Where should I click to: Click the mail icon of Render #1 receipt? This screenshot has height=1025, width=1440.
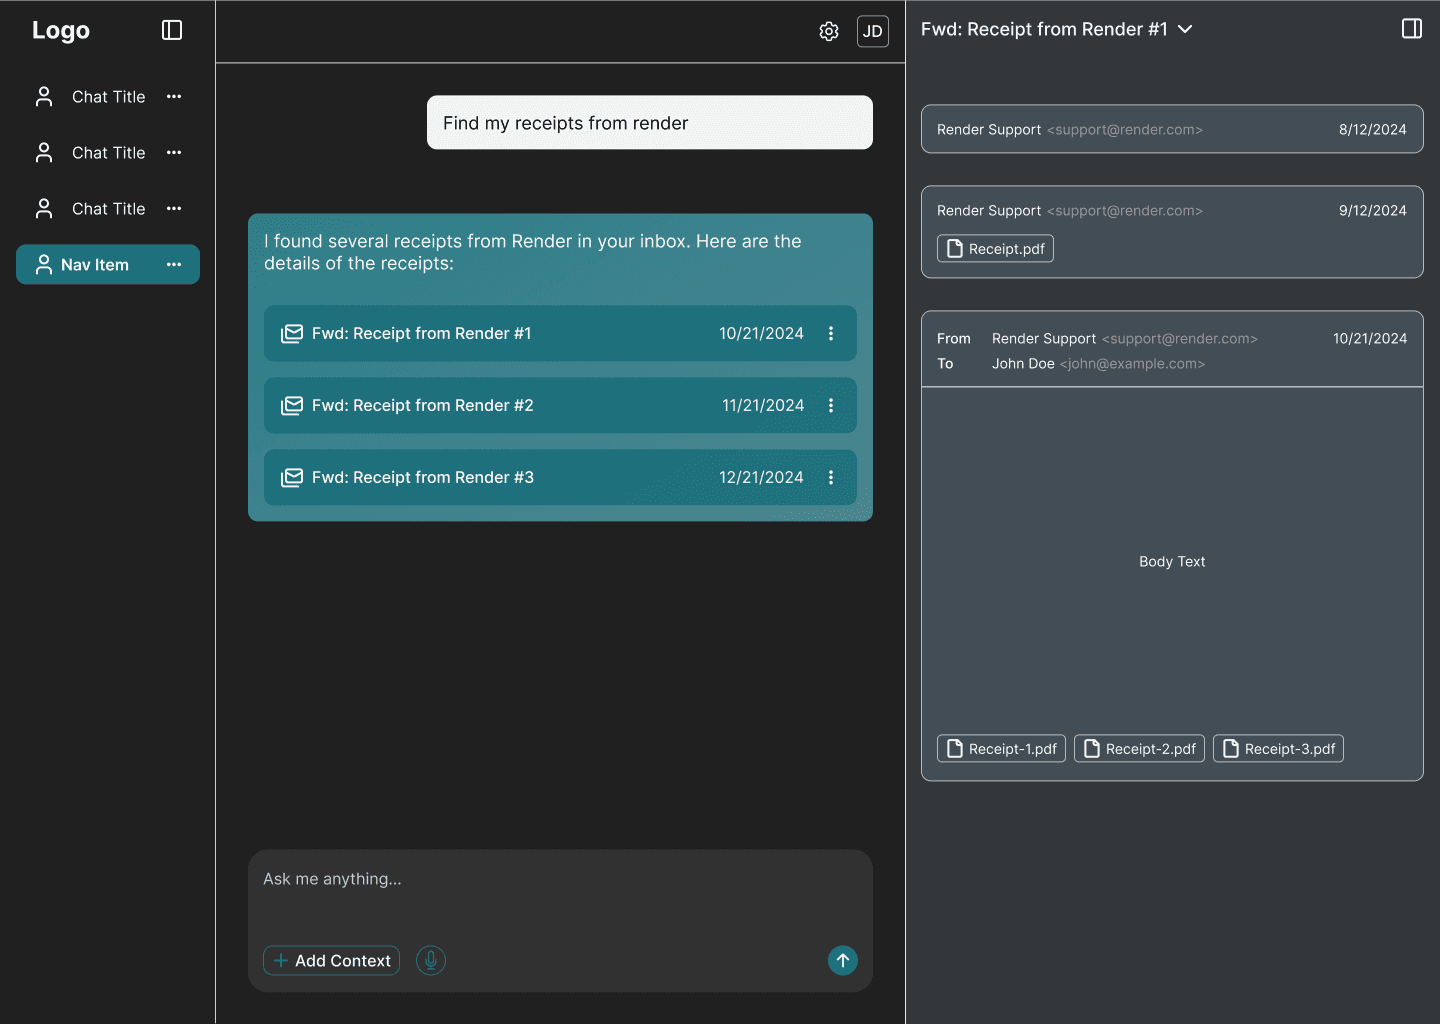click(x=292, y=334)
